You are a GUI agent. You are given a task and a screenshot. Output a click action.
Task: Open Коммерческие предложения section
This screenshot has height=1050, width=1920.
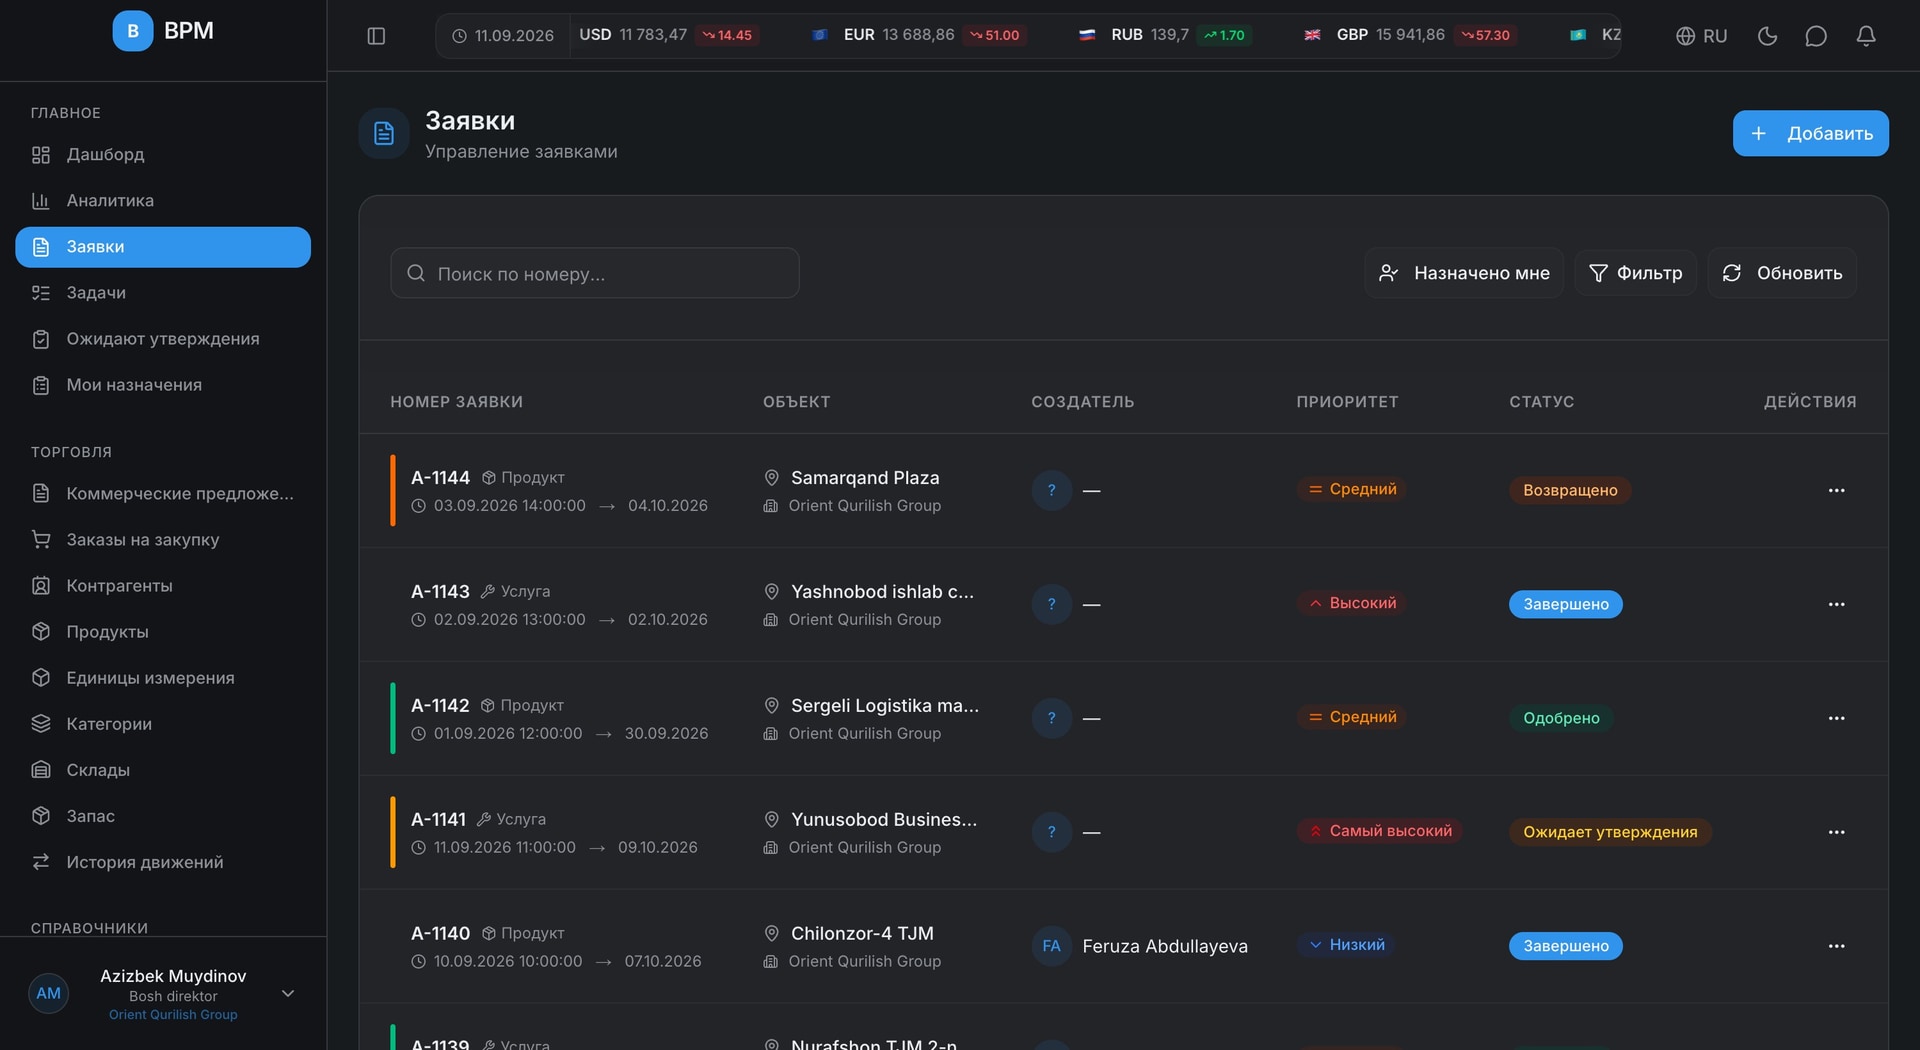click(163, 494)
